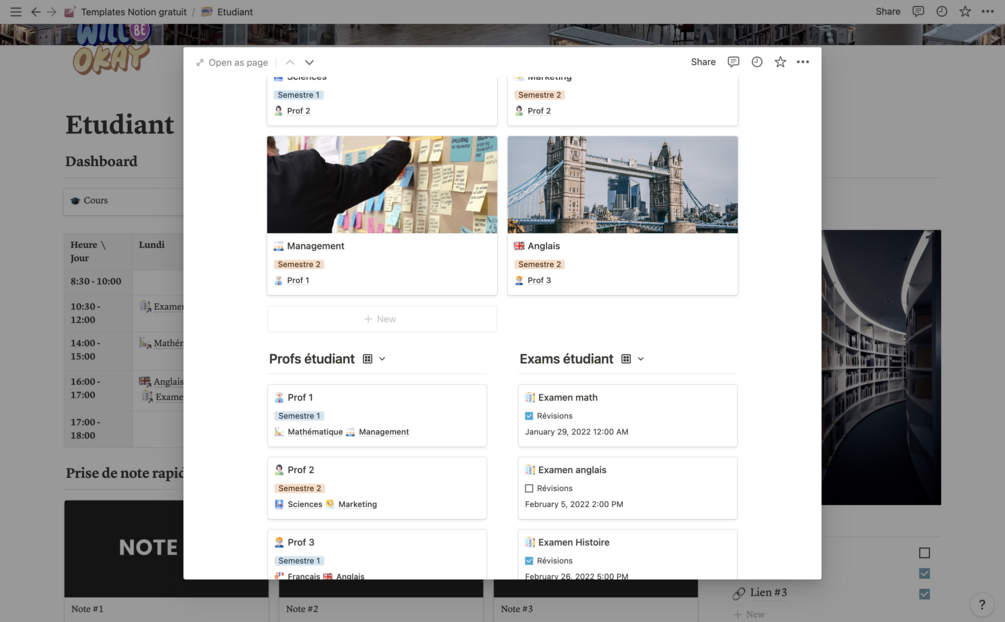Click gallery view icon beside Profs étudiant
This screenshot has width=1005, height=622.
(367, 359)
